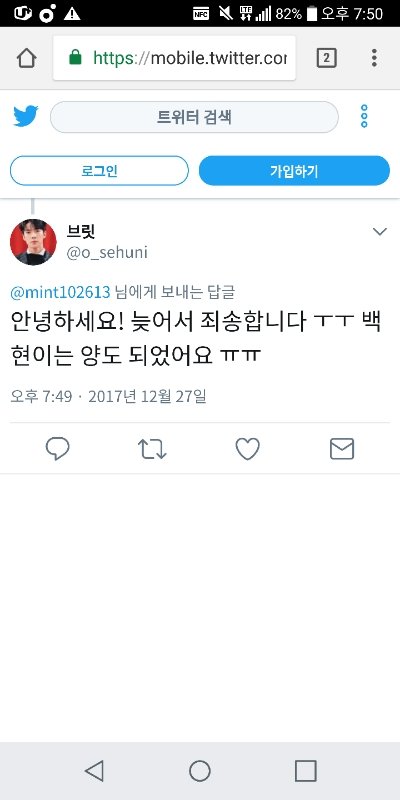View the 브릿 profile avatar

point(33,242)
